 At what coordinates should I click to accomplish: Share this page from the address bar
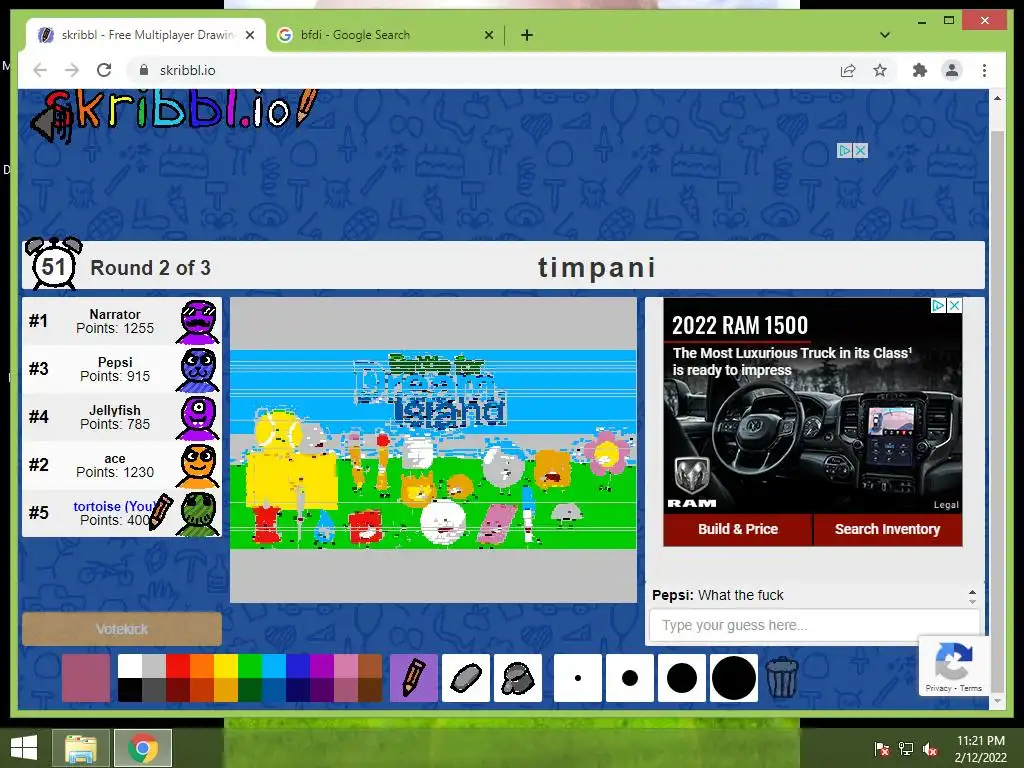tap(848, 70)
